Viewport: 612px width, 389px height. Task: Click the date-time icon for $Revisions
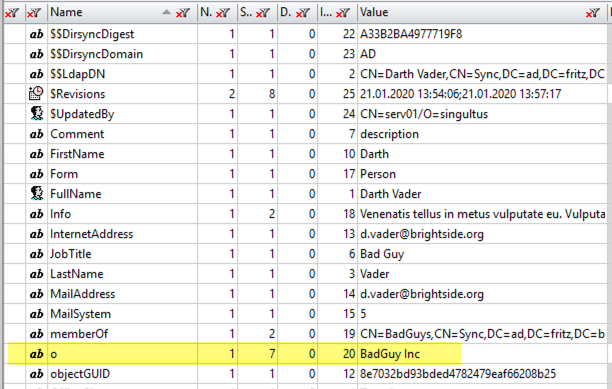click(36, 93)
